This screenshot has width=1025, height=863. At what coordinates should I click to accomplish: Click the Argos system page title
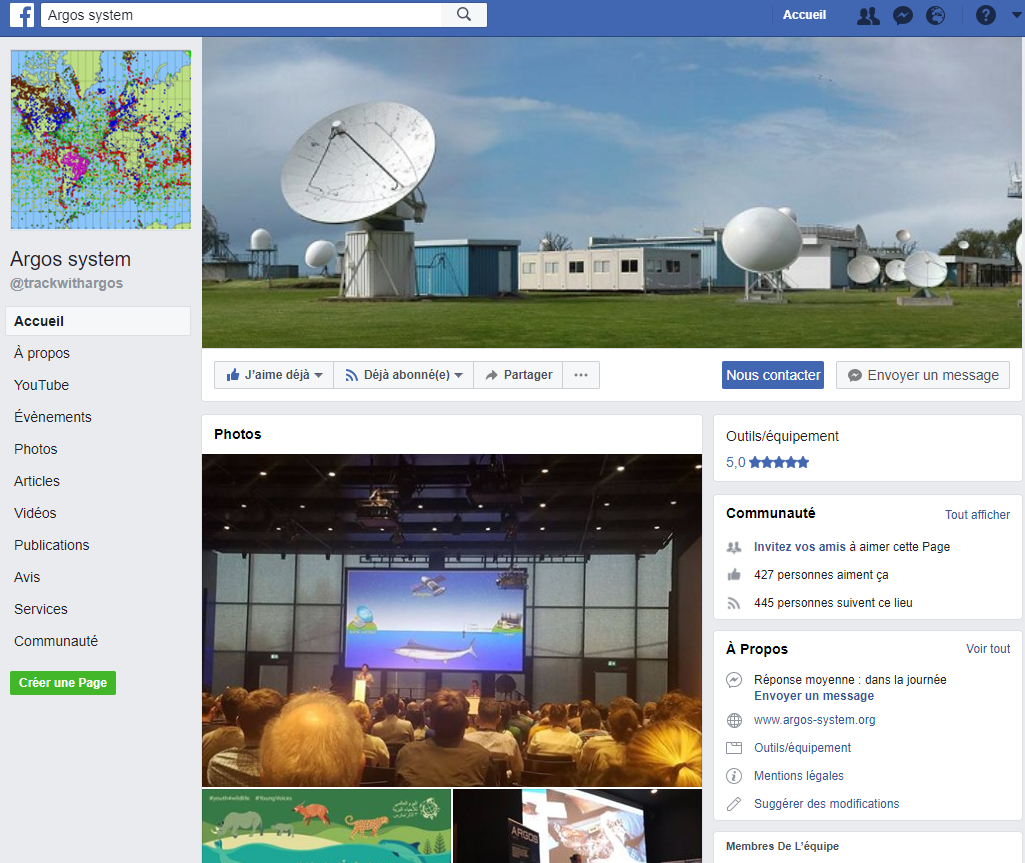(x=70, y=259)
